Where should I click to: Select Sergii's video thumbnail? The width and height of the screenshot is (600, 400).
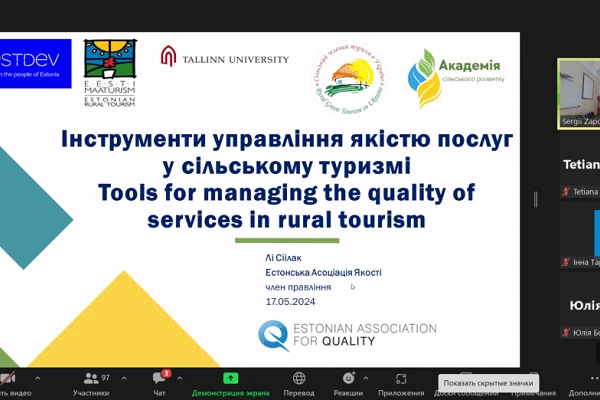(579, 93)
